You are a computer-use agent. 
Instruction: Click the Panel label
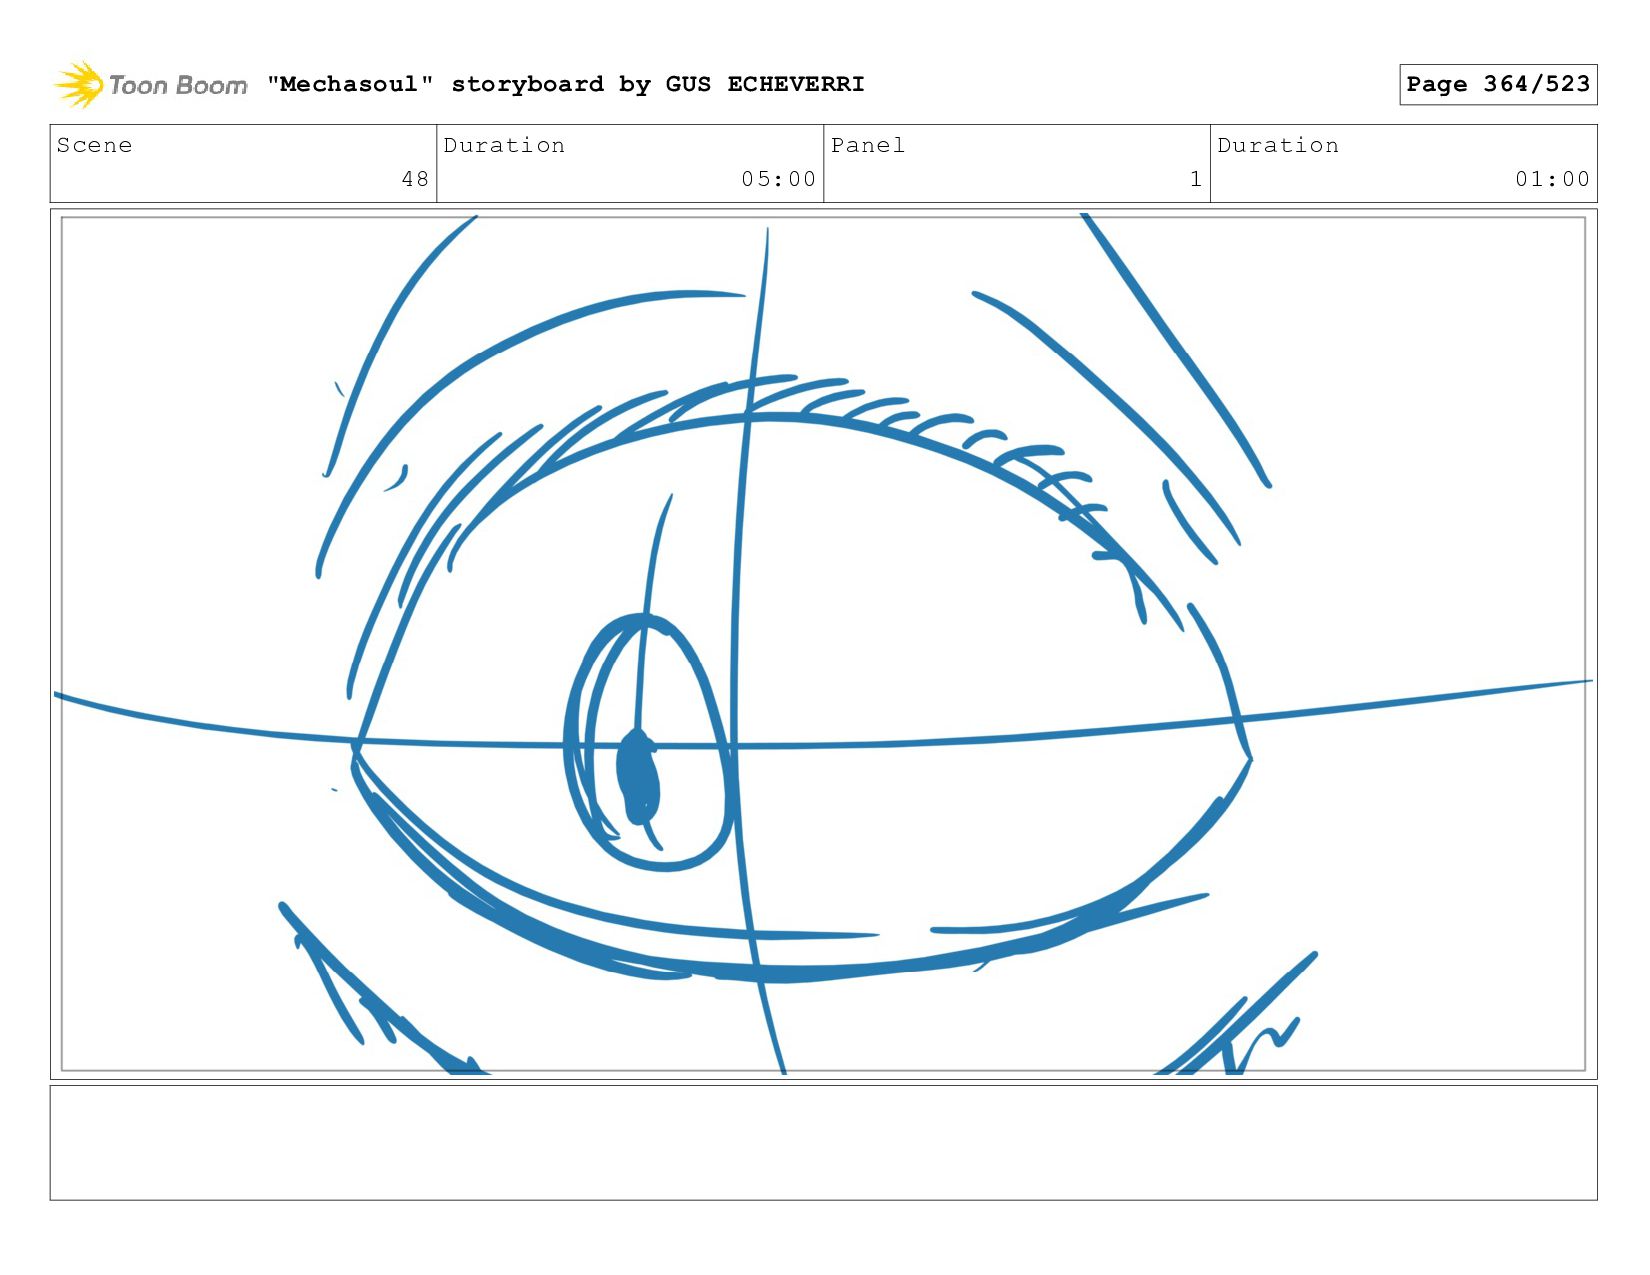(868, 145)
